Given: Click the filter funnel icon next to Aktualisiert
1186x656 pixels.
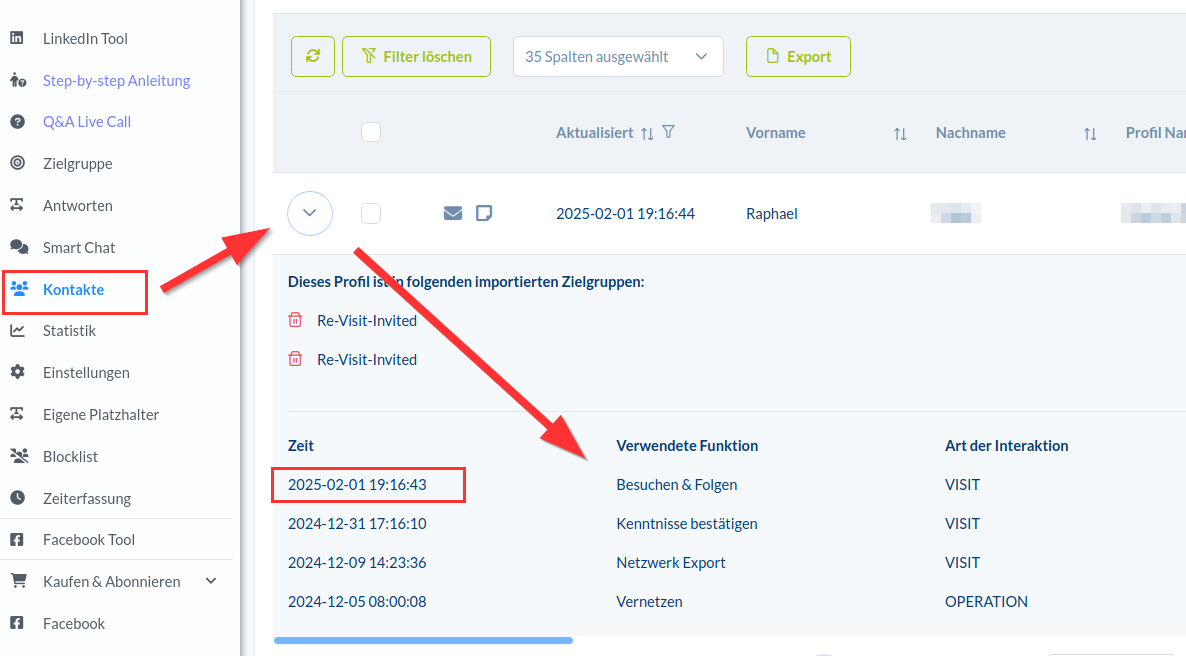Looking at the screenshot, I should (x=669, y=132).
